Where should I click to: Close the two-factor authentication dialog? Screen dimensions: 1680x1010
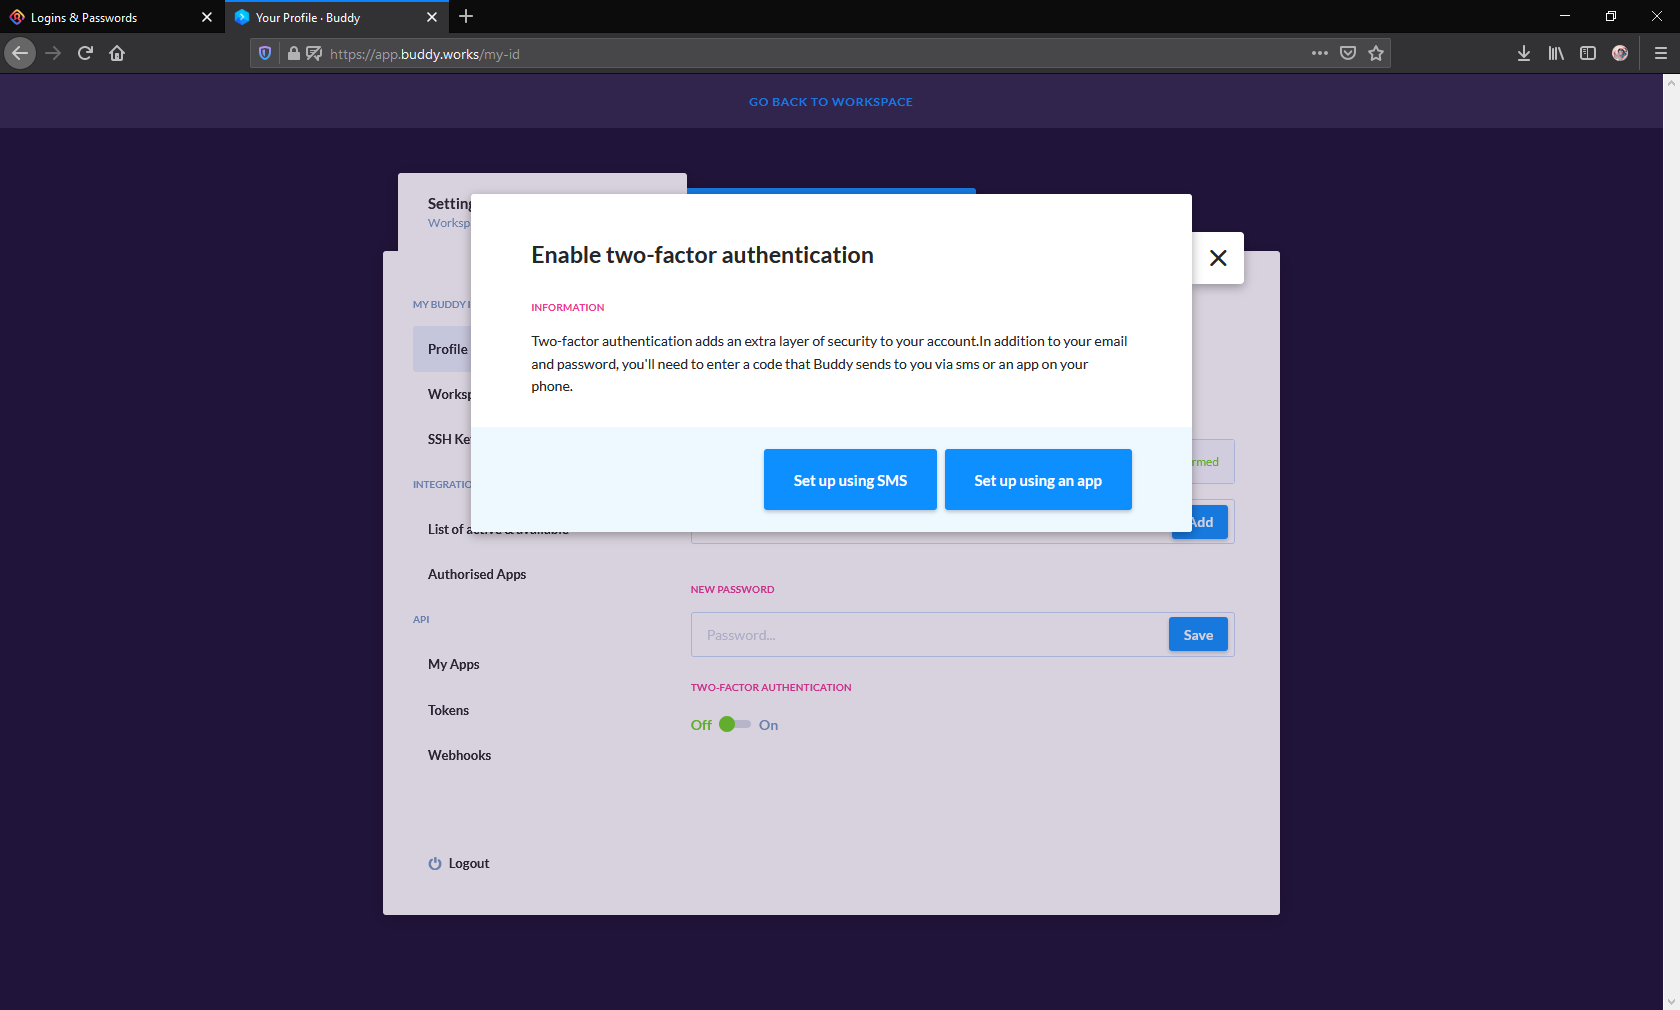coord(1218,258)
